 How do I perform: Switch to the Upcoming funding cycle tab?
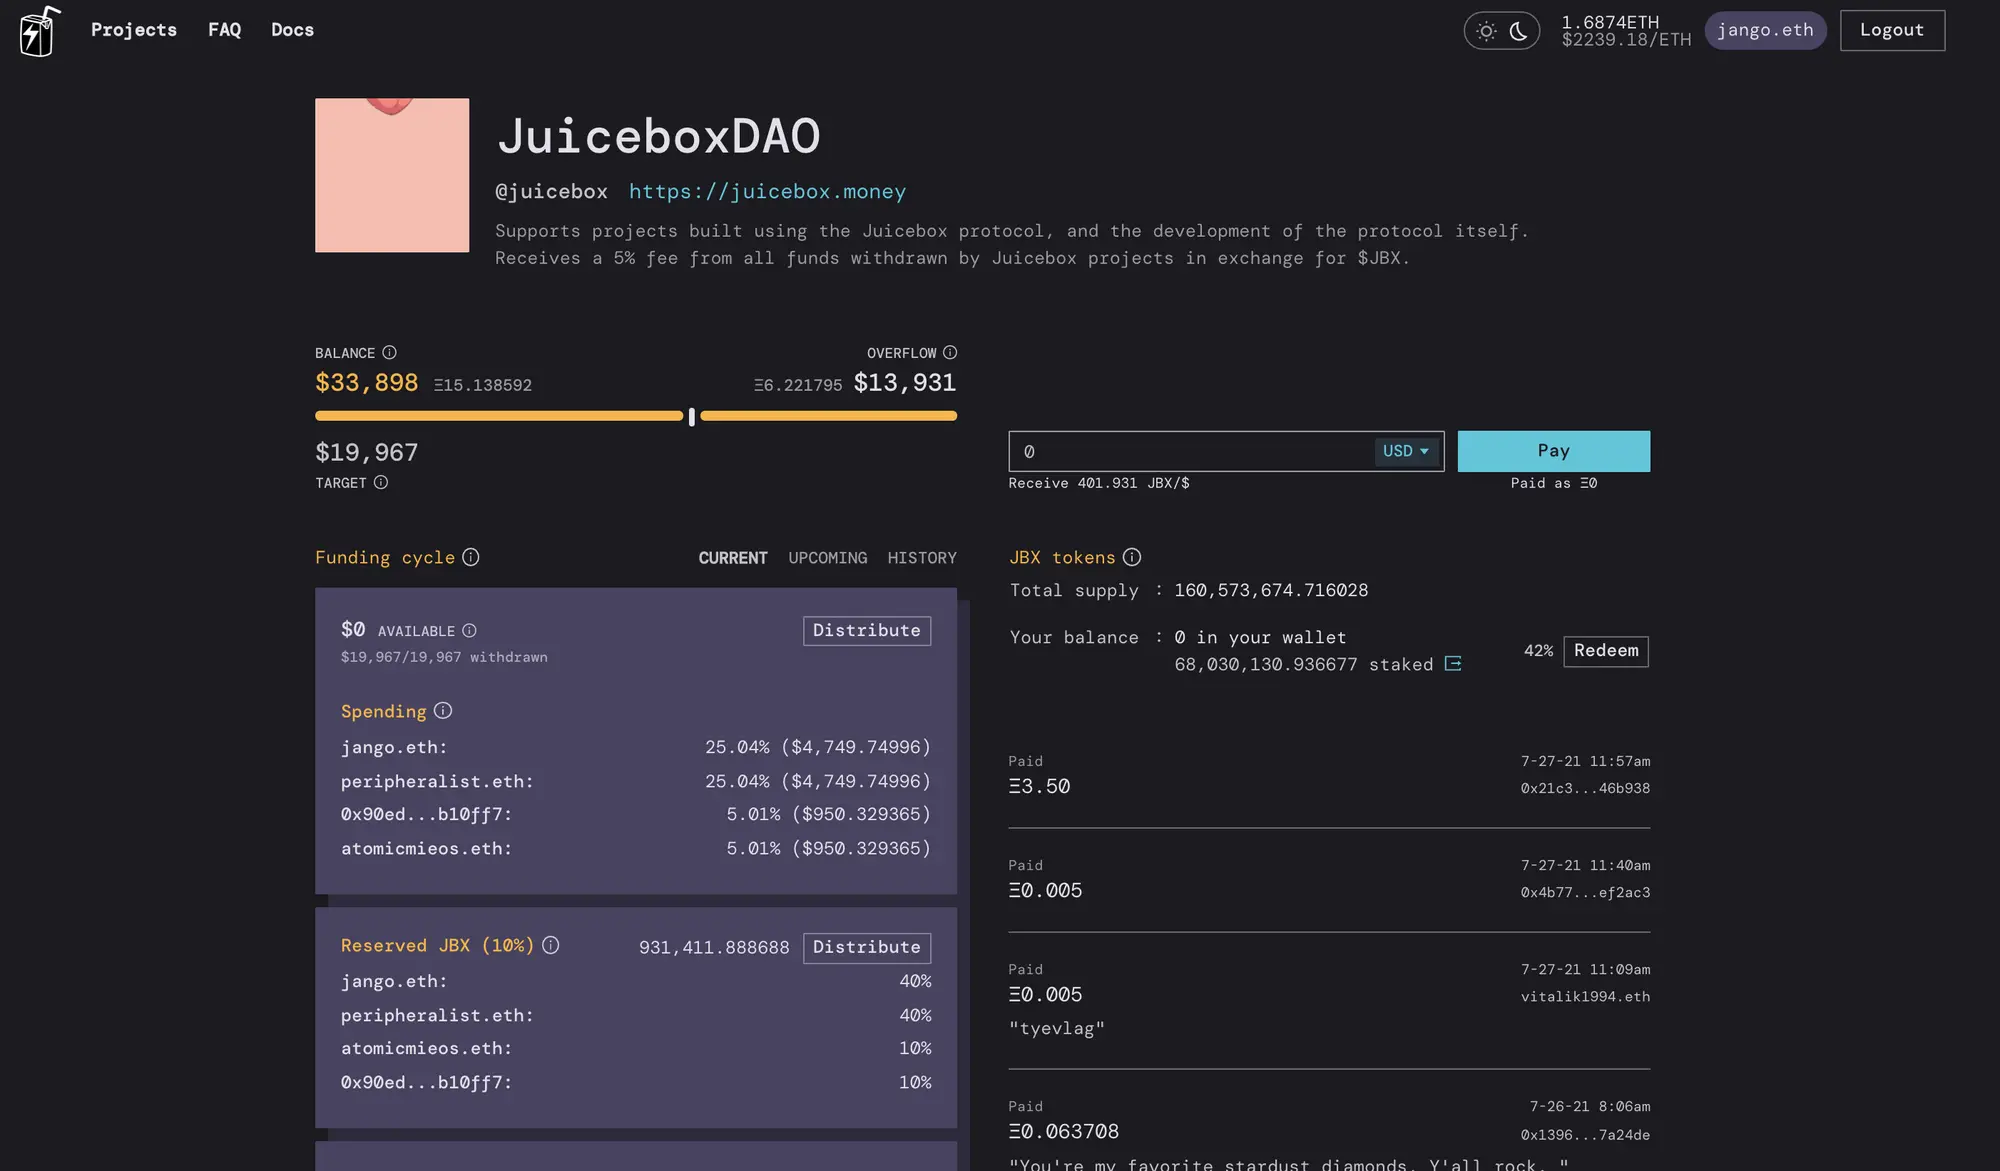(x=827, y=558)
